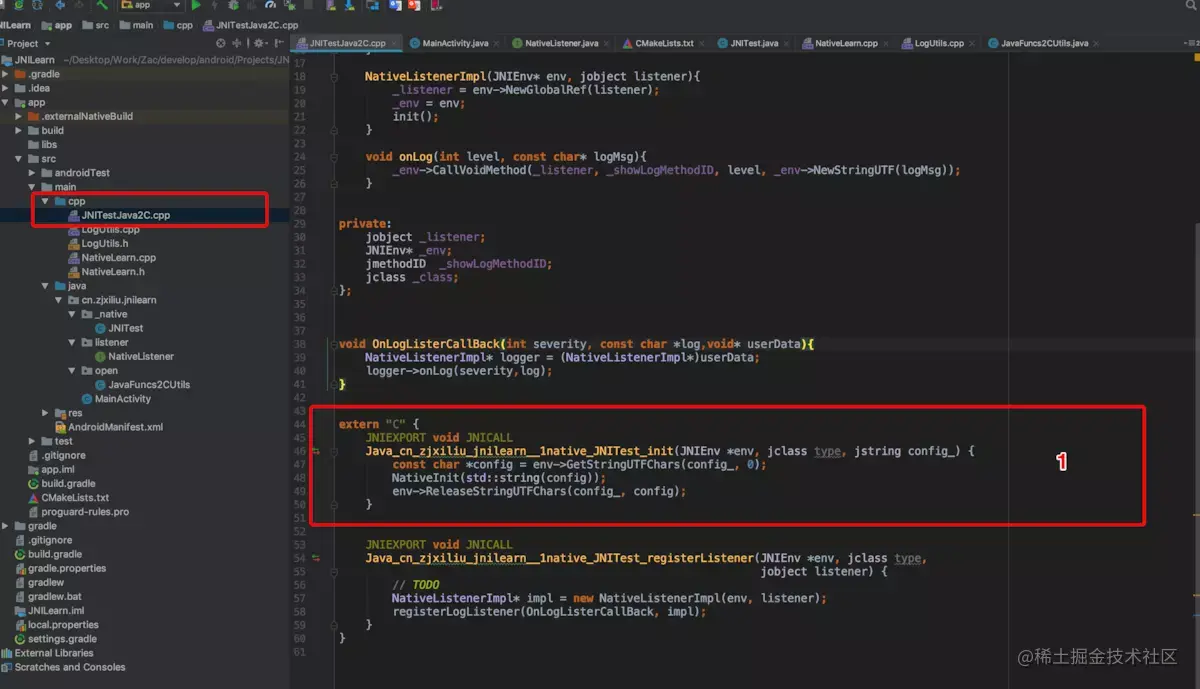
Task: Close the MainActivity.java tab
Action: 497,43
